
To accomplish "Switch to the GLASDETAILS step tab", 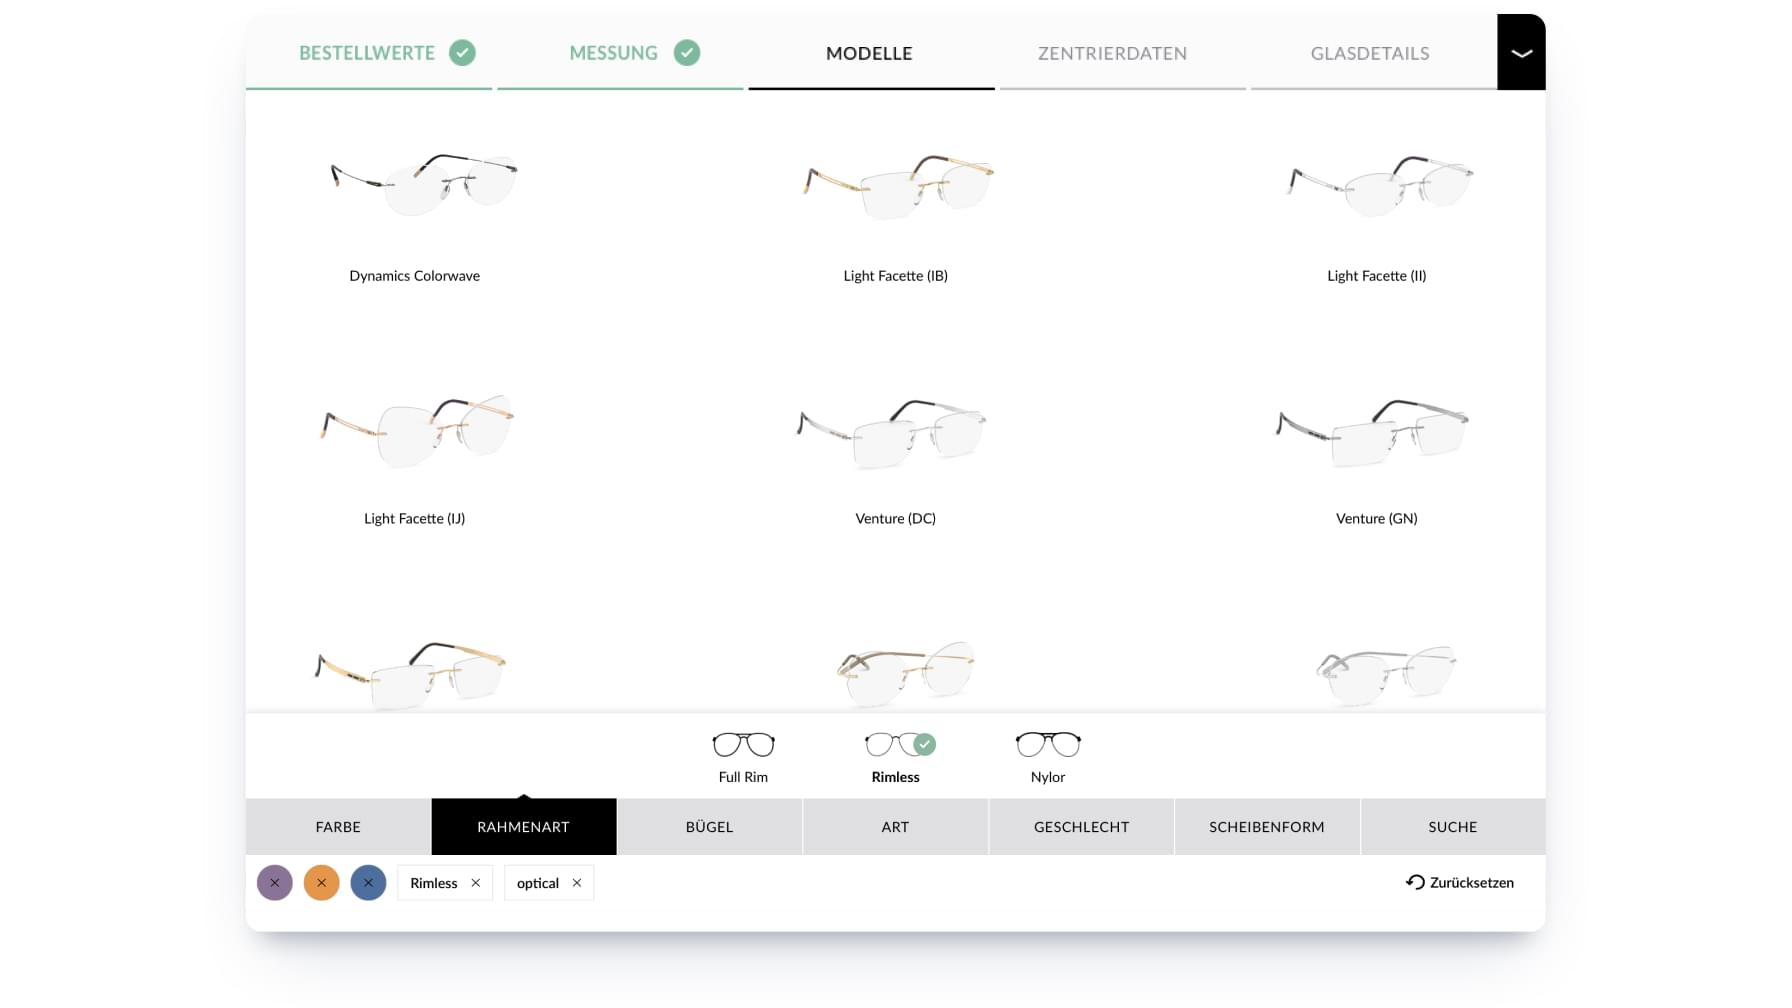I will 1369,54.
